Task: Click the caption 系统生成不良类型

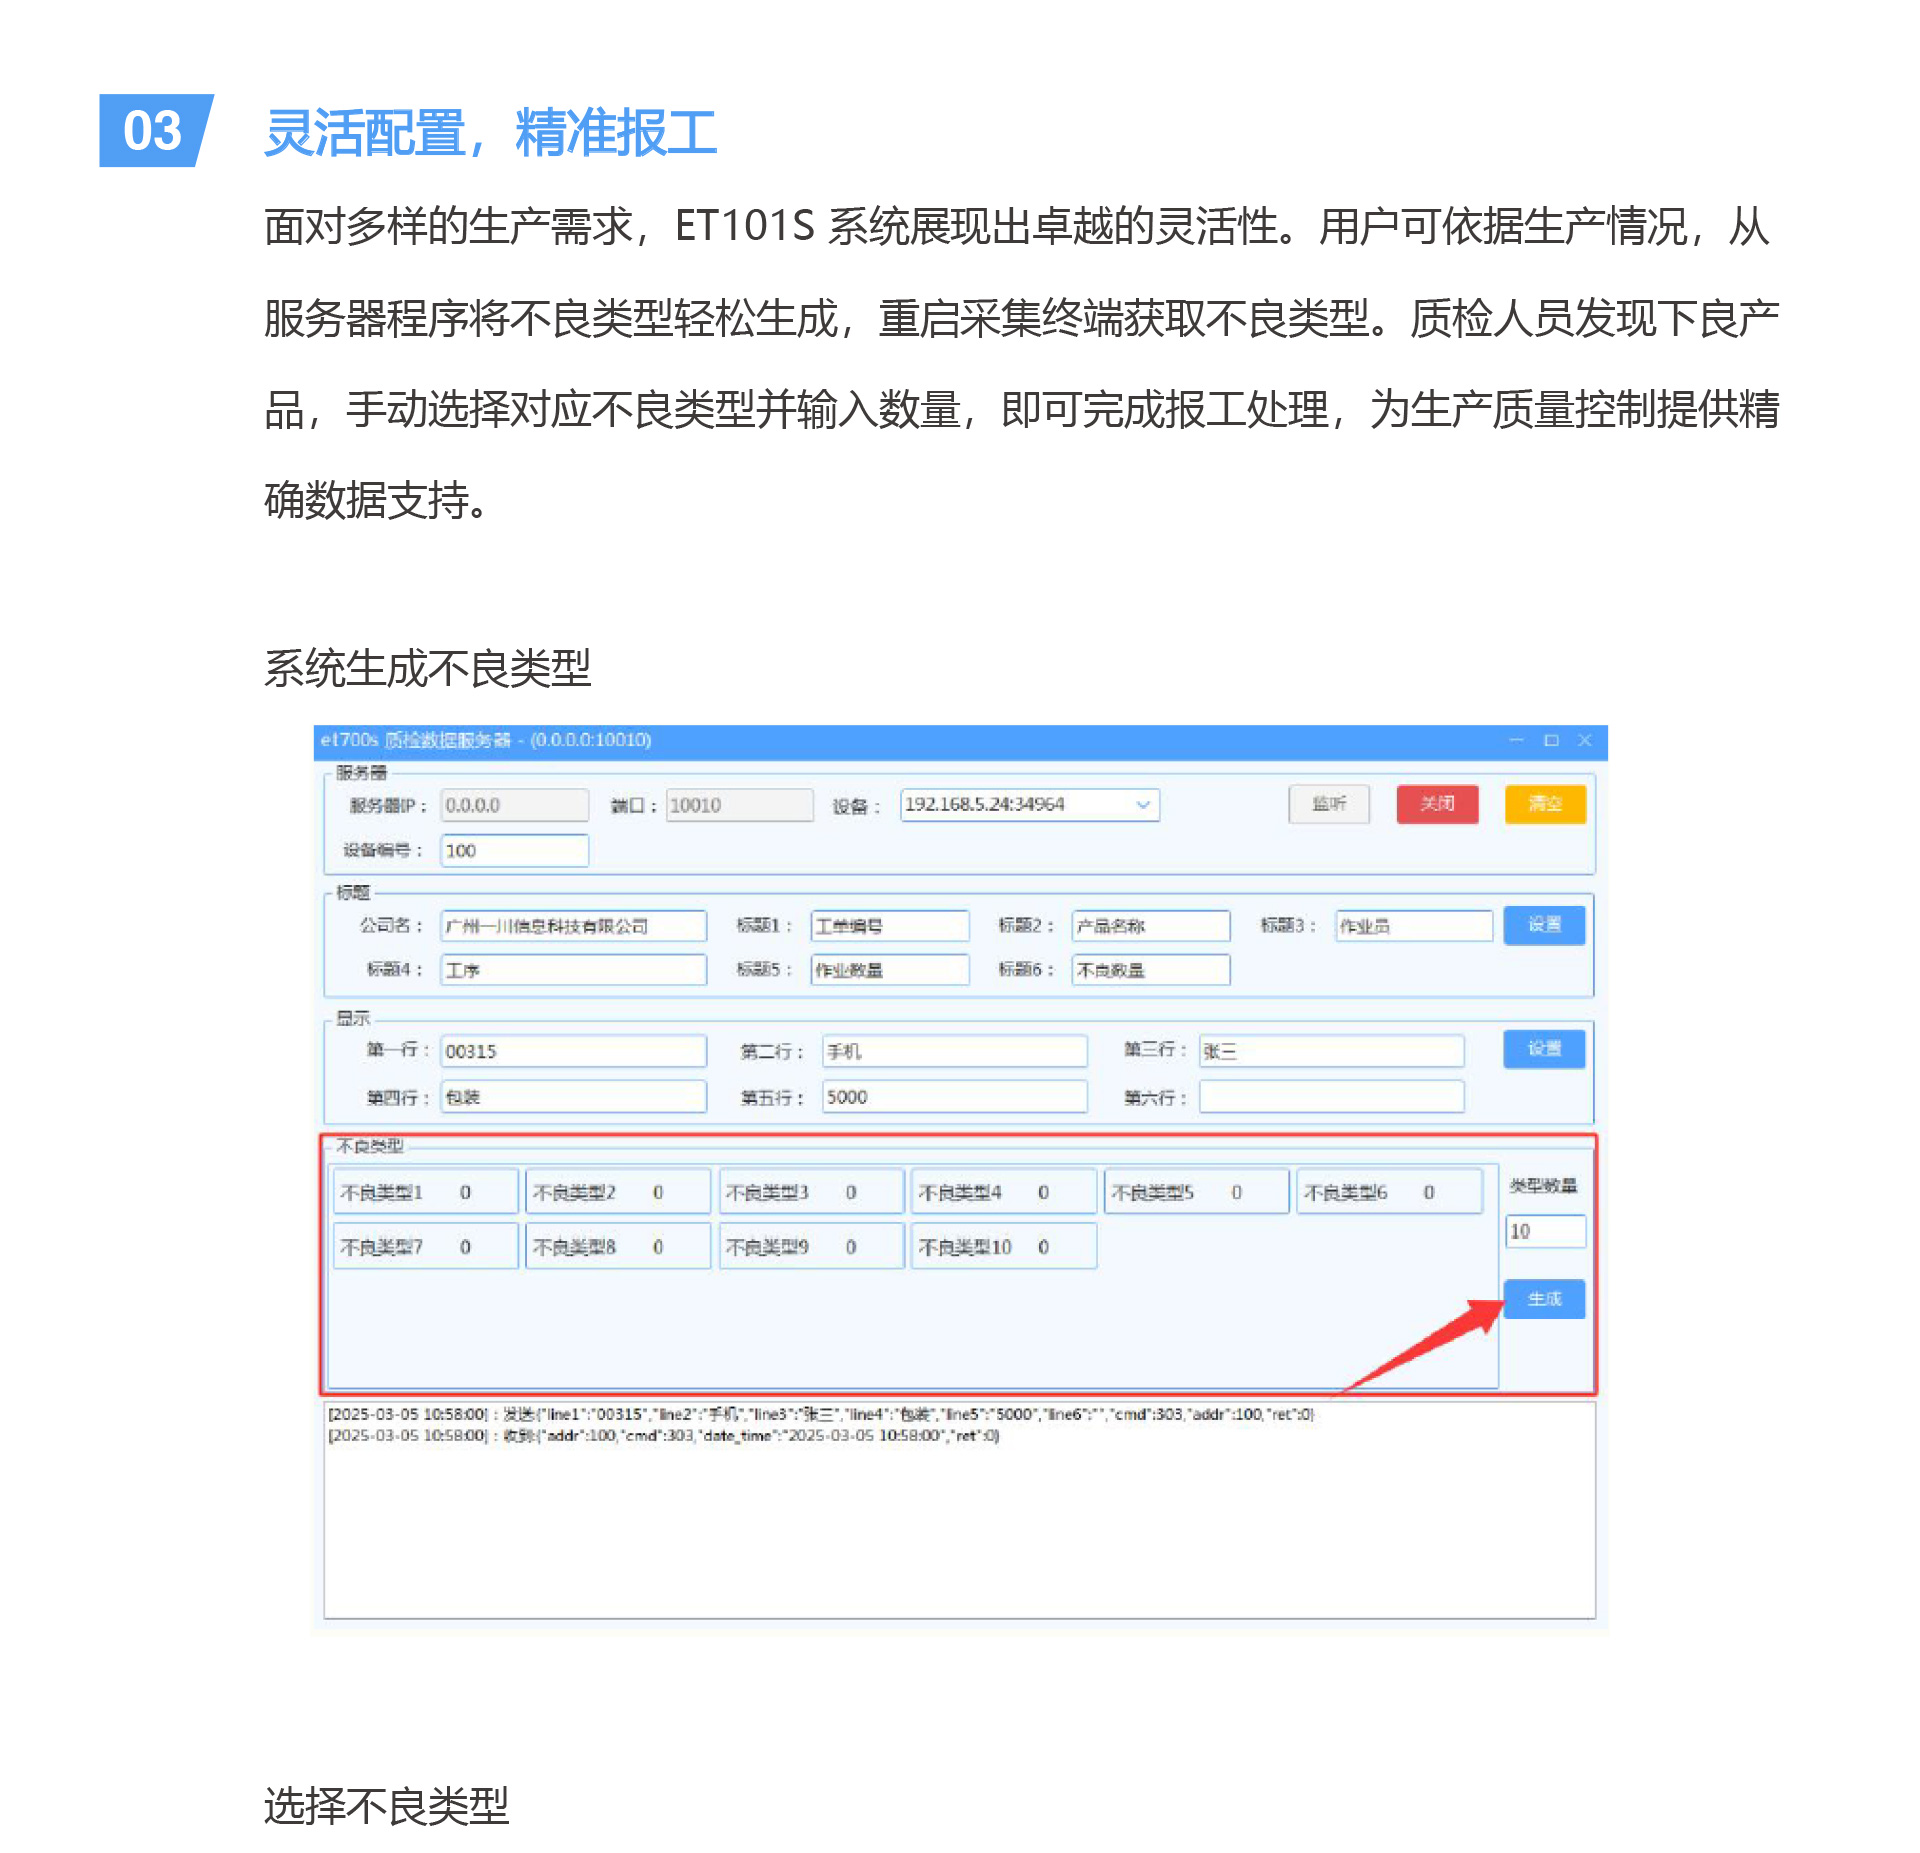Action: point(427,668)
